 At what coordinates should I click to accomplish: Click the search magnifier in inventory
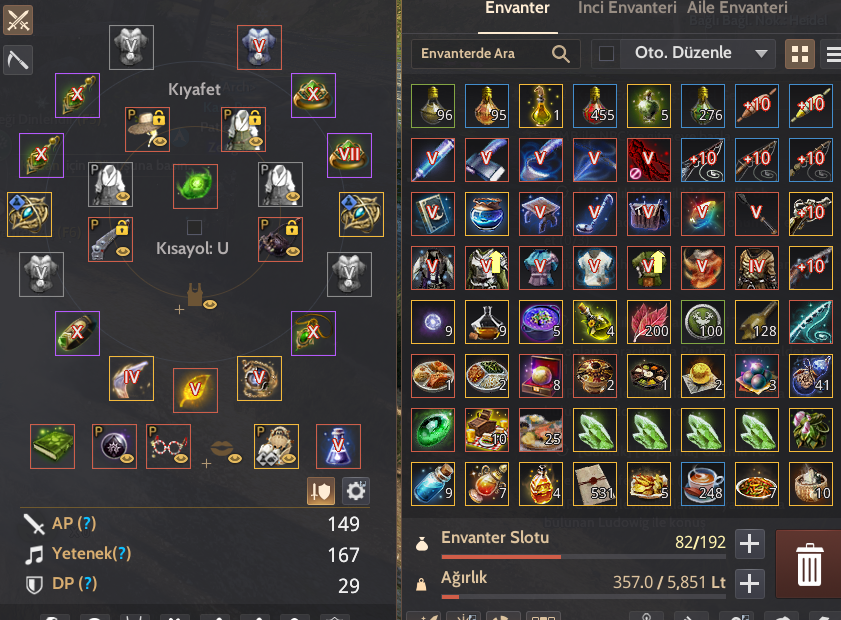pyautogui.click(x=560, y=54)
